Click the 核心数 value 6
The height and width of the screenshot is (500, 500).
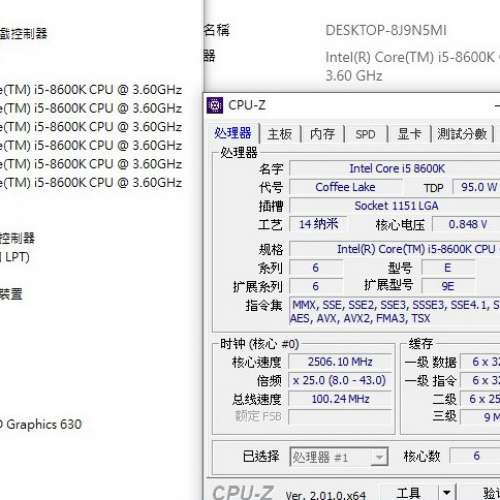[475, 456]
